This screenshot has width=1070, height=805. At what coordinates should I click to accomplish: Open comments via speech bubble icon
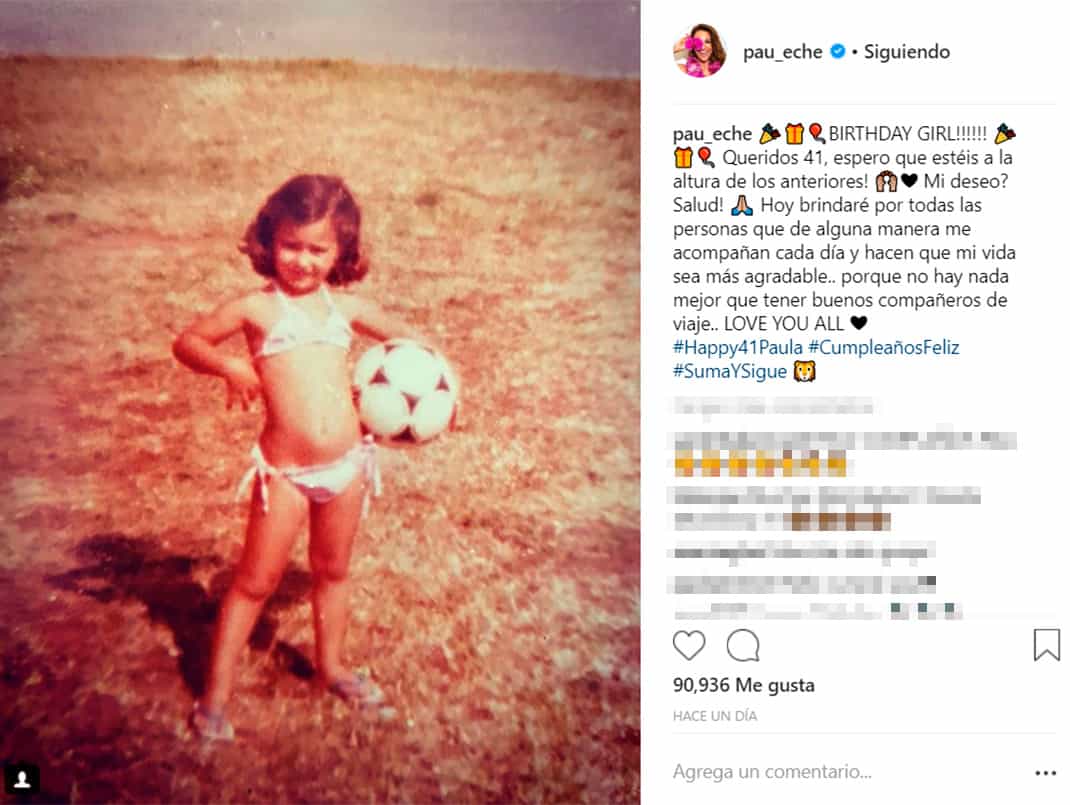pyautogui.click(x=743, y=645)
